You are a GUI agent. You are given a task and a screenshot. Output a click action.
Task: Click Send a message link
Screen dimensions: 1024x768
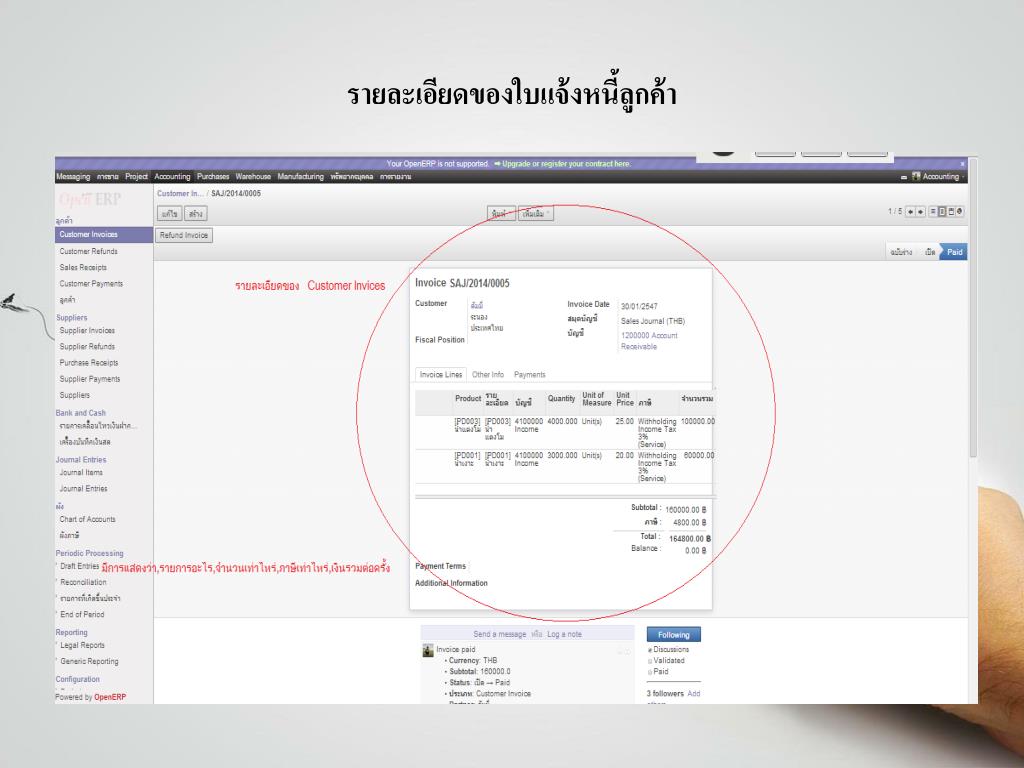pyautogui.click(x=500, y=634)
